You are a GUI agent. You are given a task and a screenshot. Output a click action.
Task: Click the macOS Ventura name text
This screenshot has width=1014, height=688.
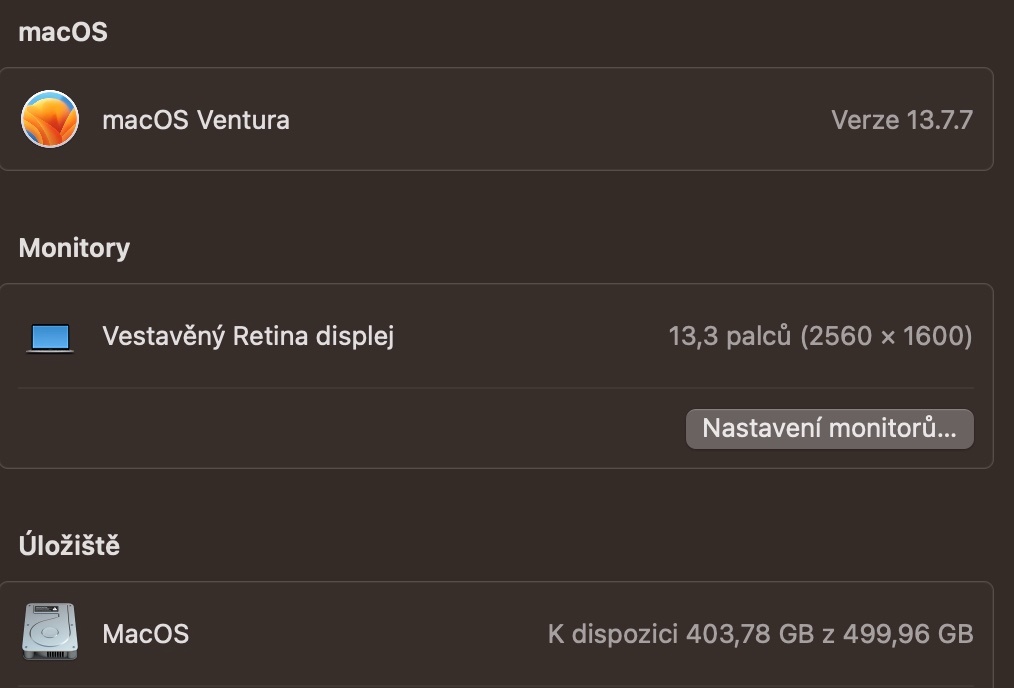tap(196, 120)
